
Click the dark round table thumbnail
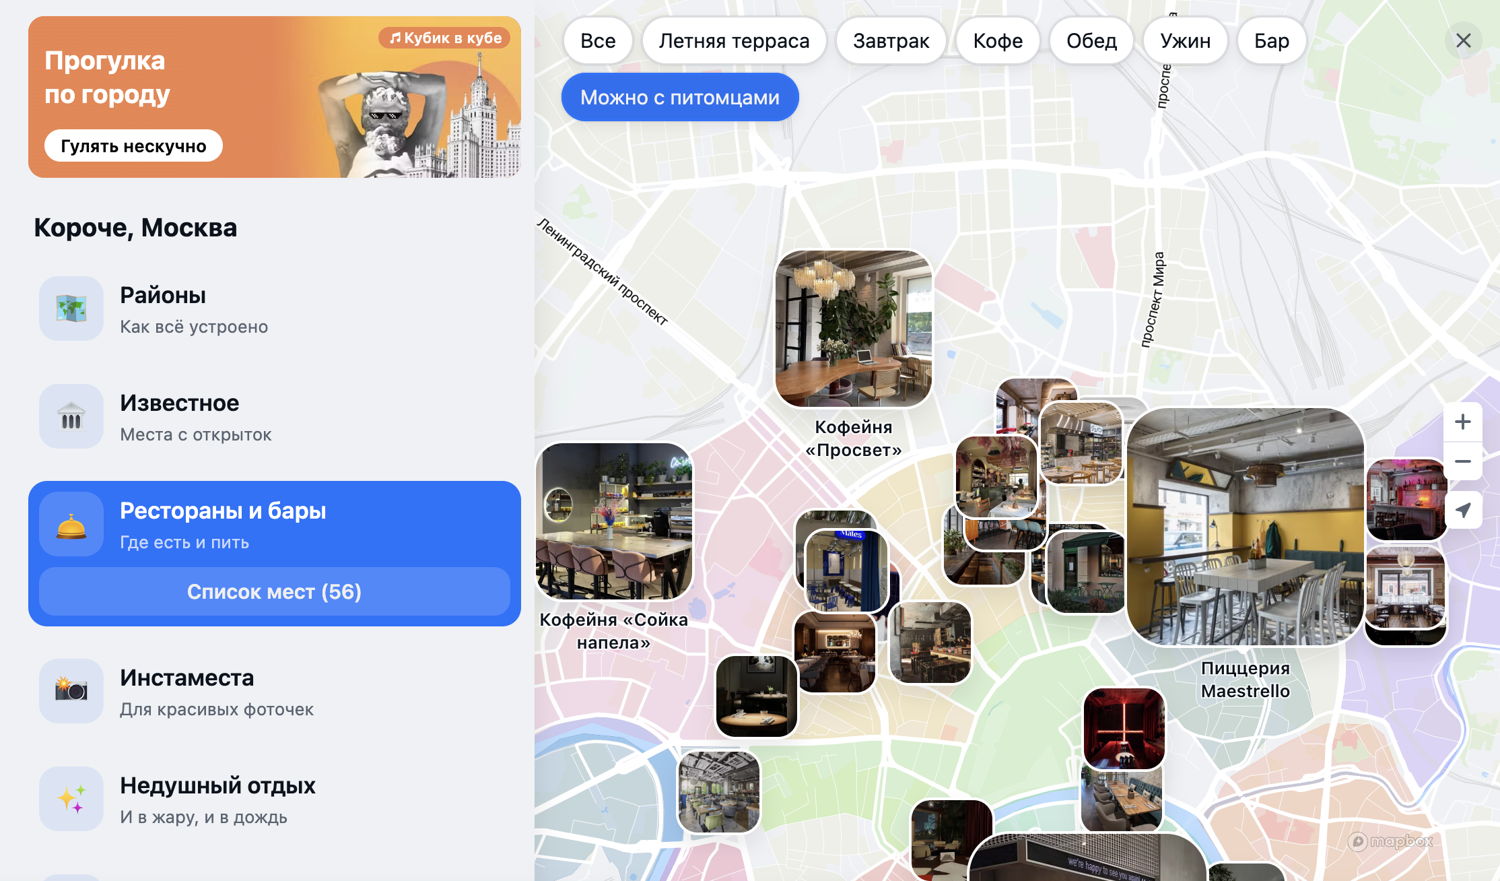point(757,696)
